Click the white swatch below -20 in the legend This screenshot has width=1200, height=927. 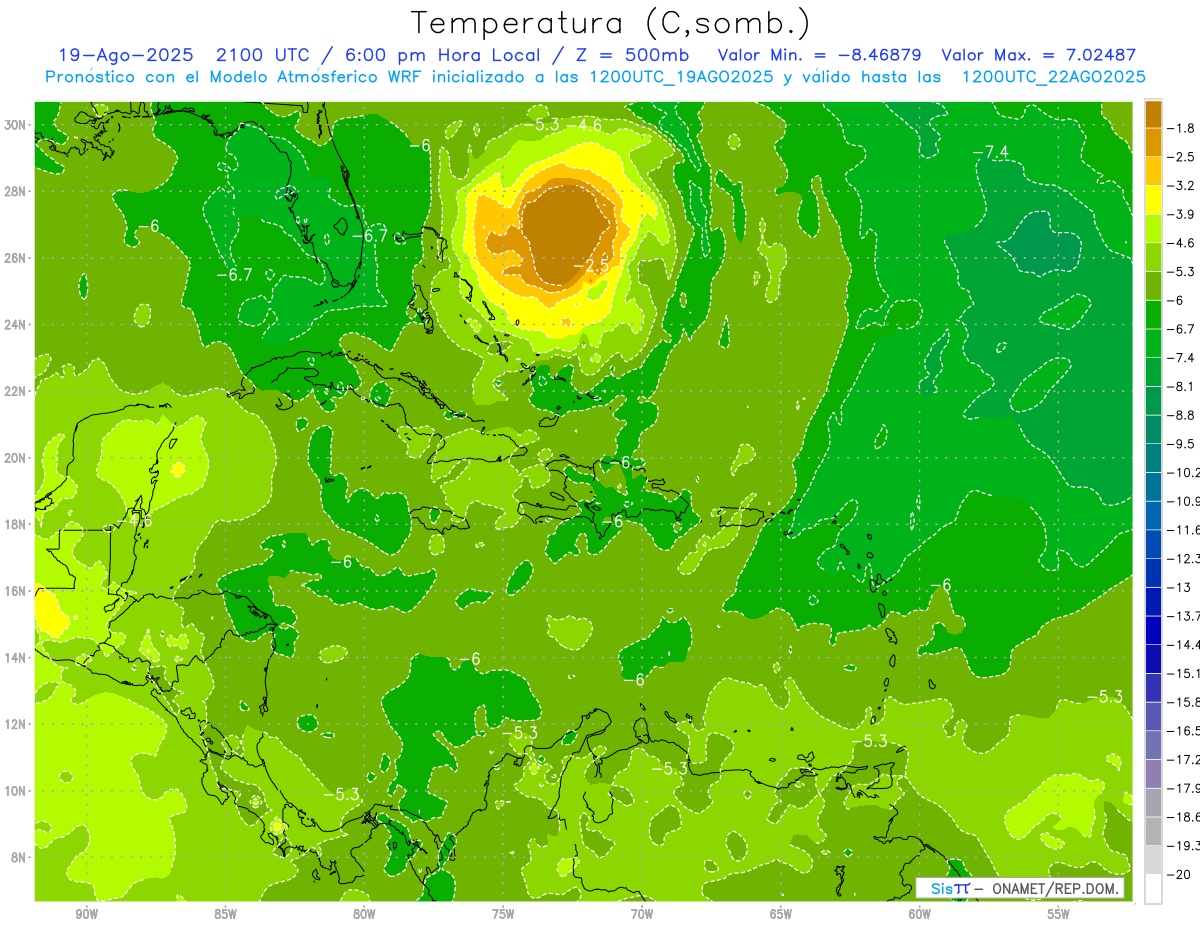pyautogui.click(x=1153, y=888)
